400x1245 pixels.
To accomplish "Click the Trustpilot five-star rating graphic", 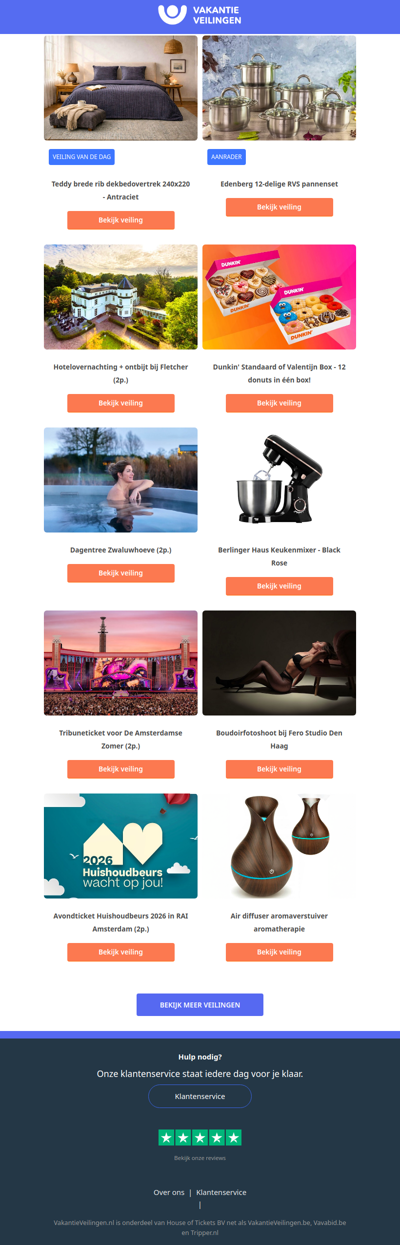I will tap(200, 1138).
